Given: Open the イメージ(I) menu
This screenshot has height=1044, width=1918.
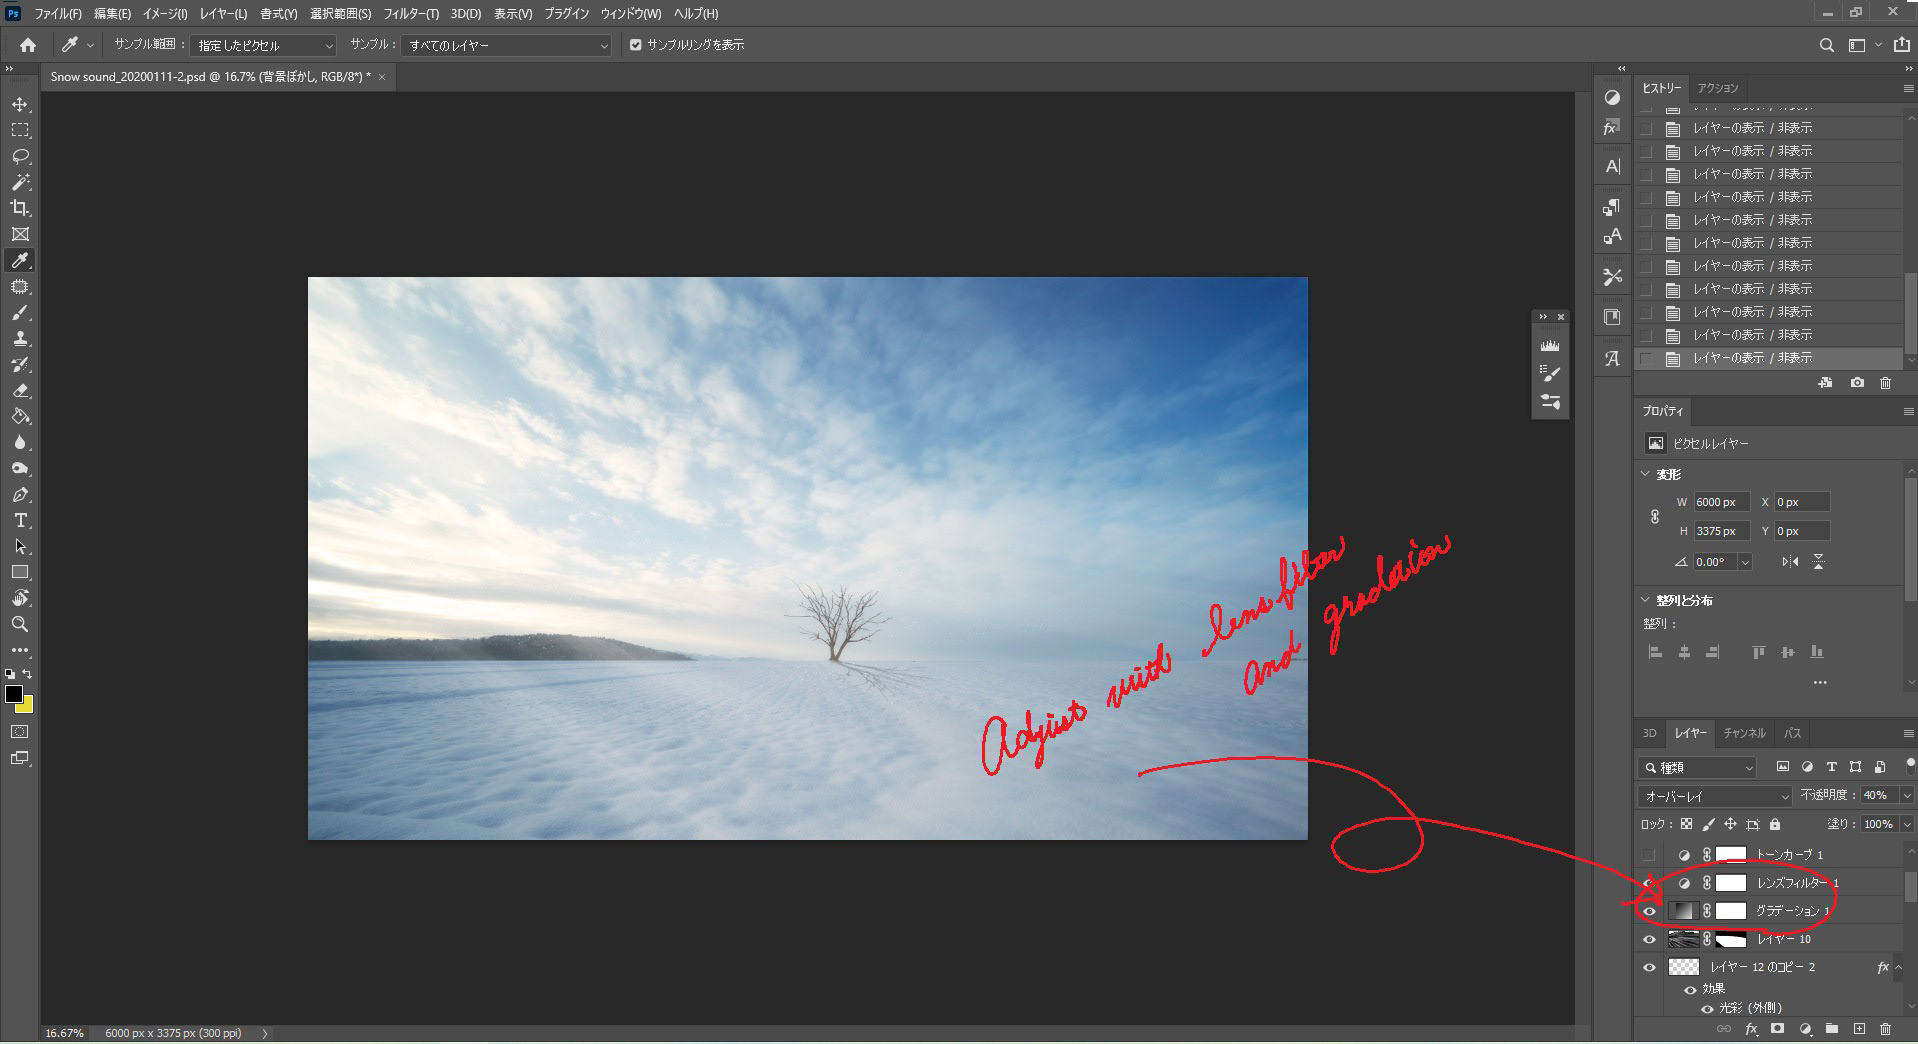Looking at the screenshot, I should click(164, 14).
